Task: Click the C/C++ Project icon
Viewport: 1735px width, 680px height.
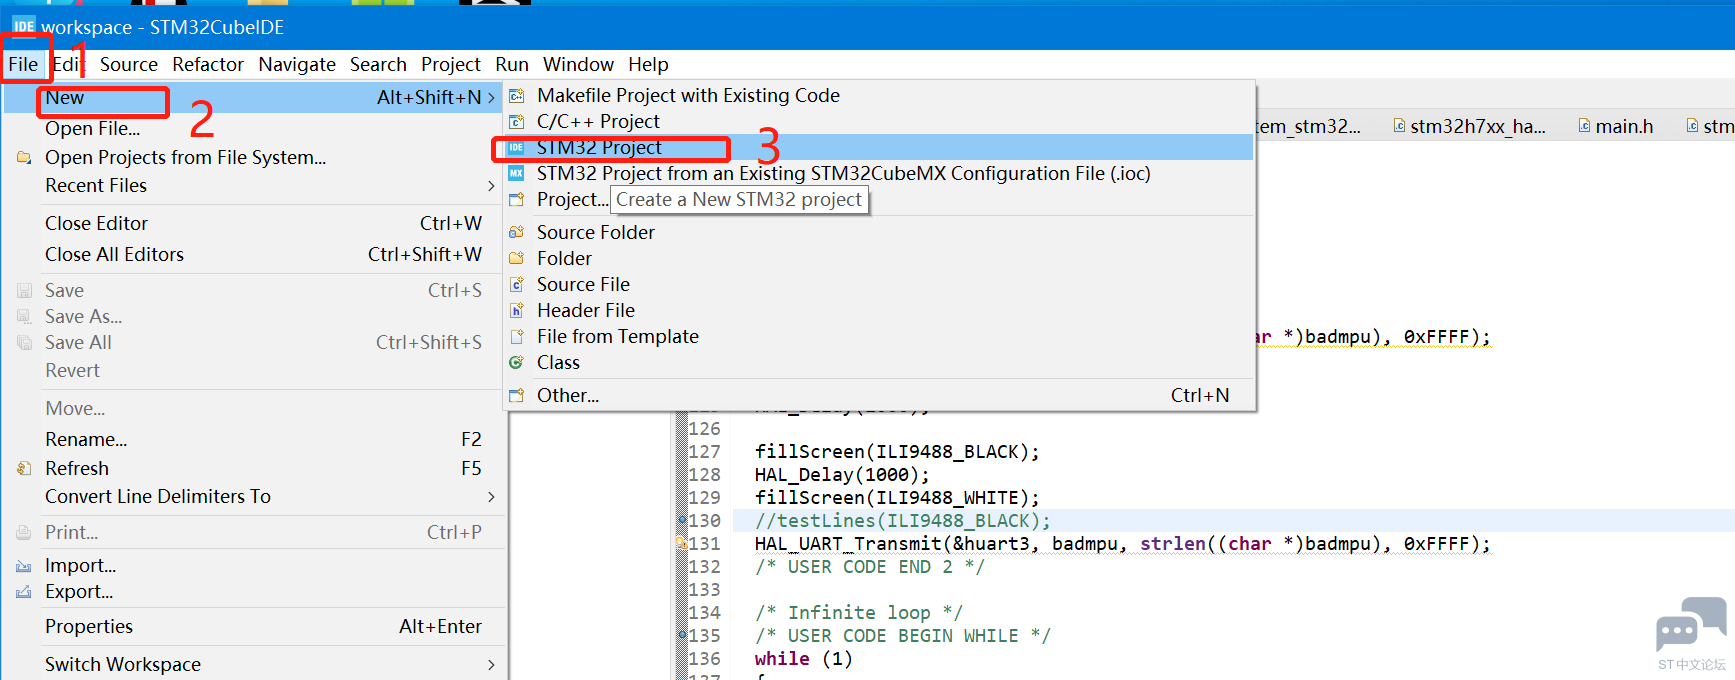Action: coord(516,122)
